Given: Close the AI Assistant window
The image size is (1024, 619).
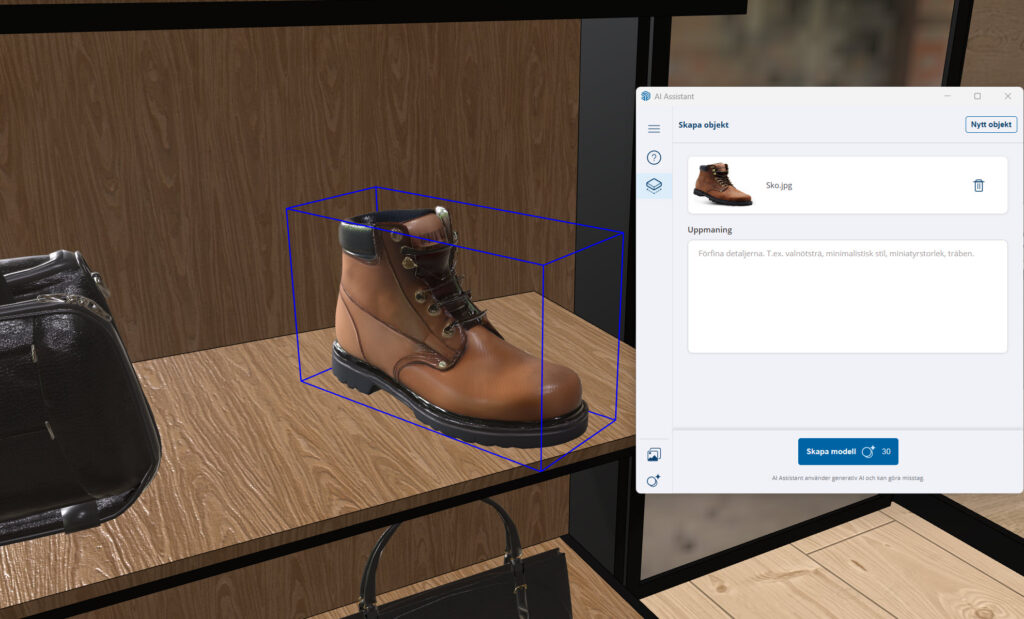Looking at the screenshot, I should (x=1007, y=96).
